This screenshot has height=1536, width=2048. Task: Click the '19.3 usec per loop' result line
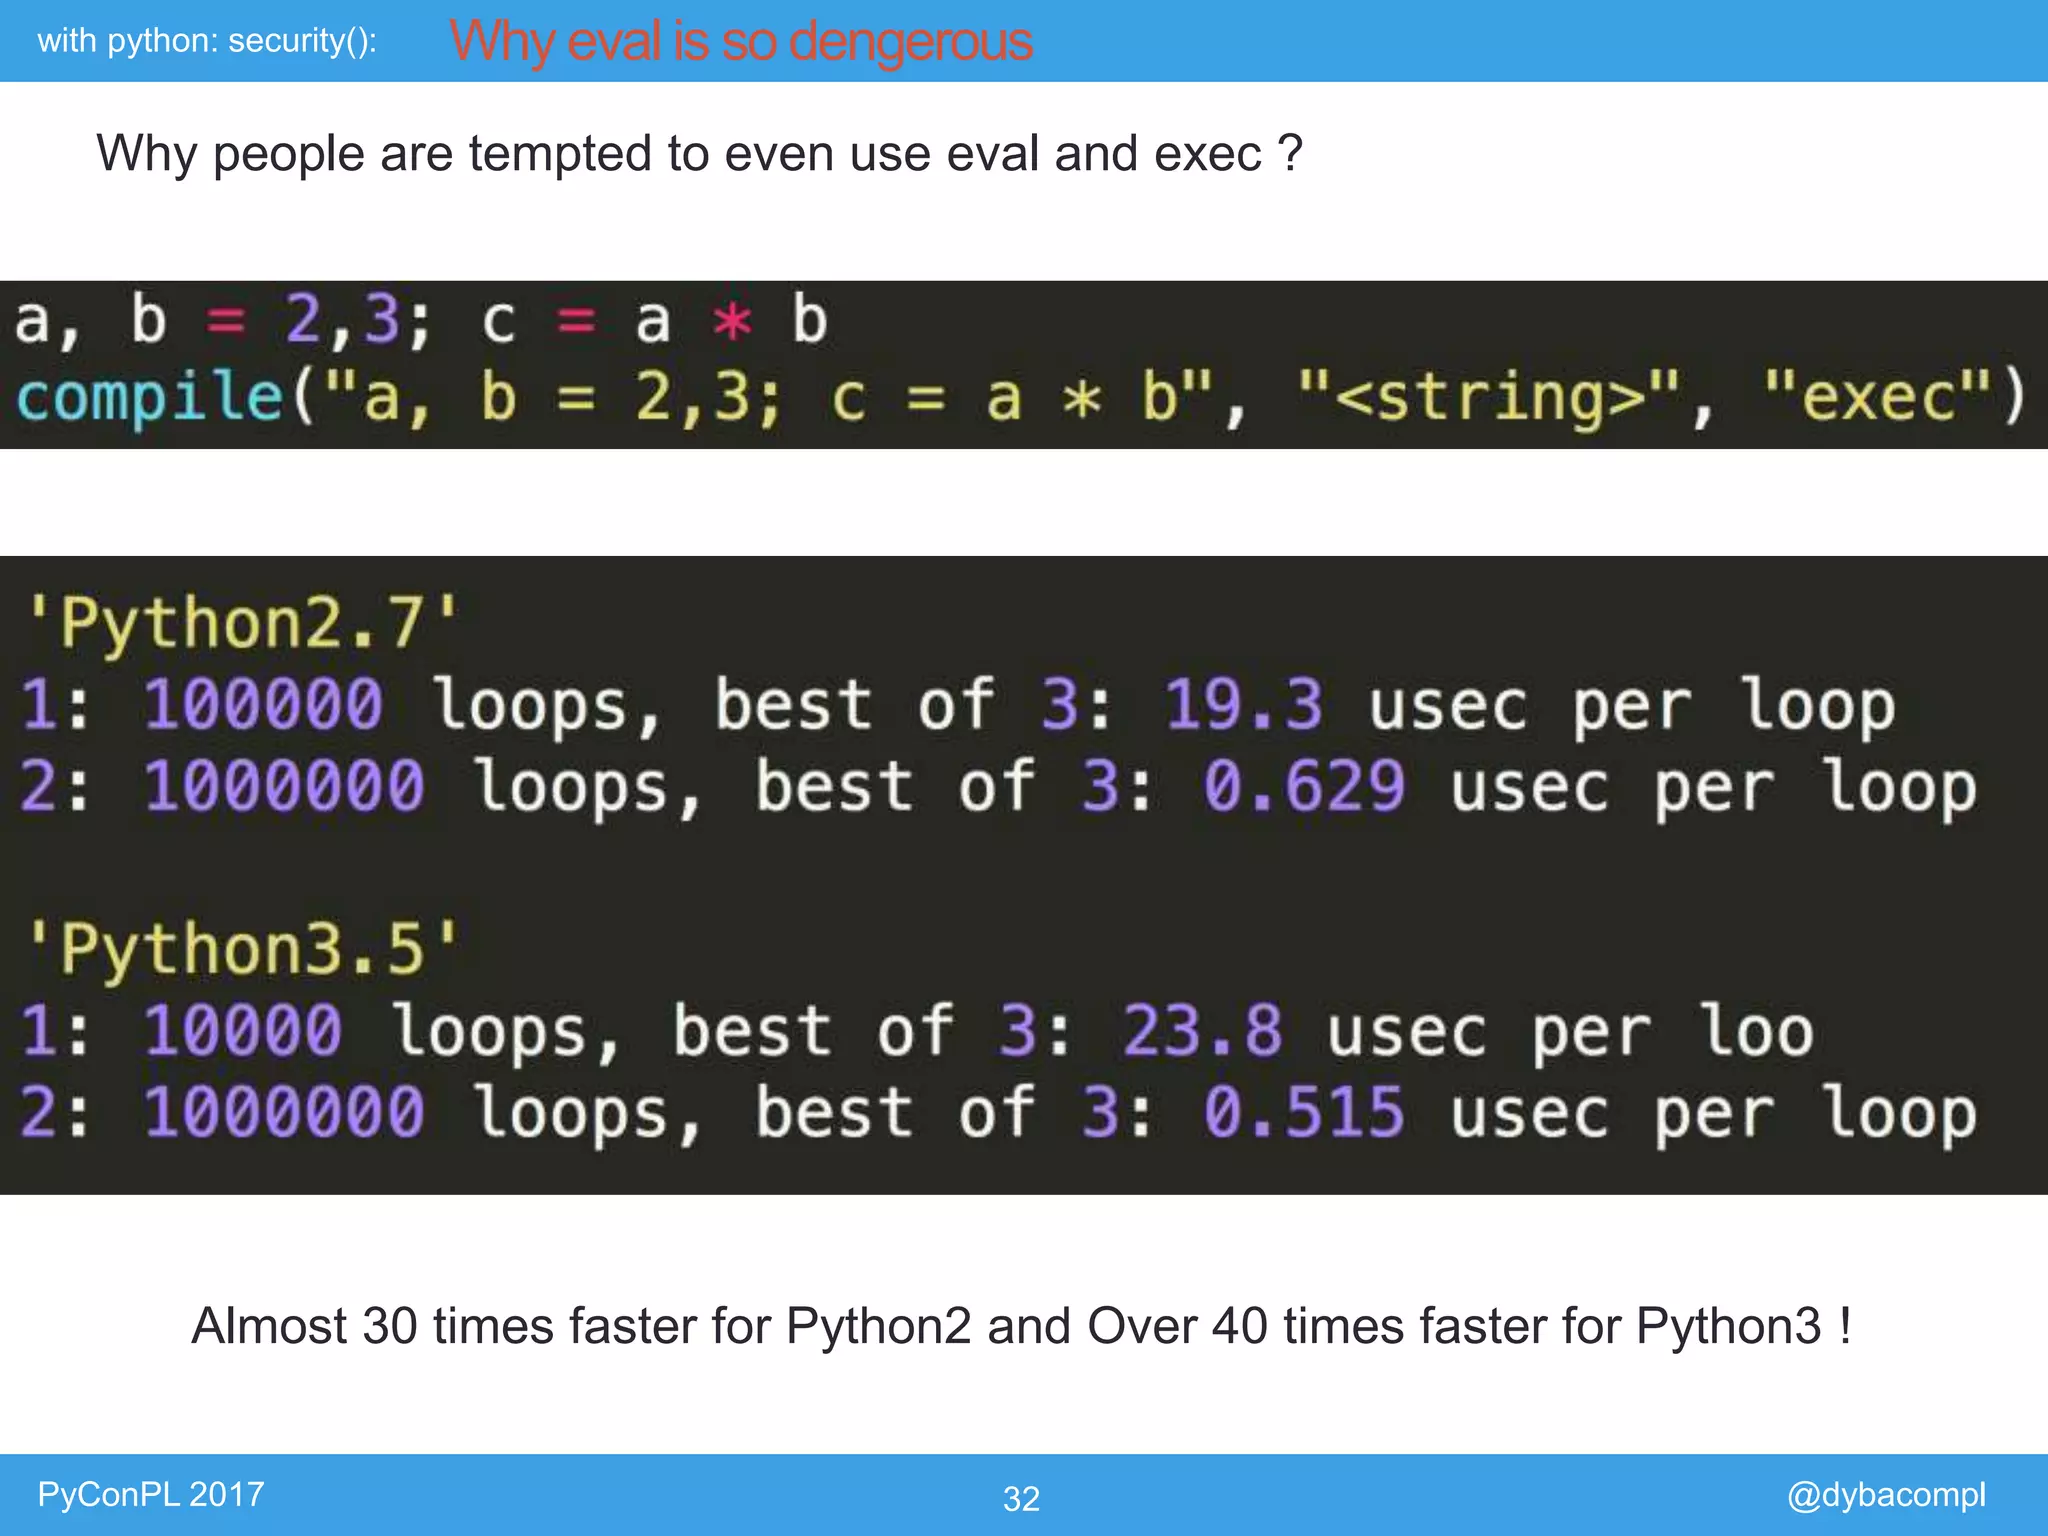(x=958, y=705)
